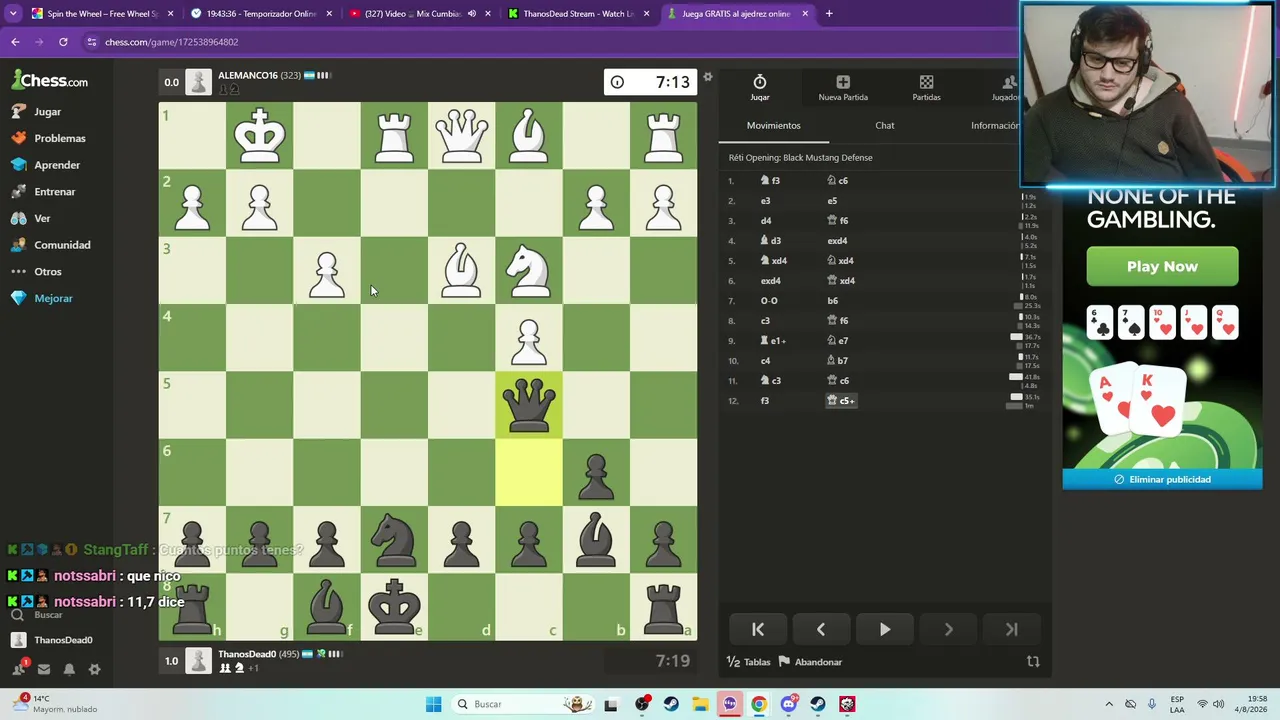This screenshot has width=1280, height=720.
Task: Click the white king on g1
Action: (260, 135)
